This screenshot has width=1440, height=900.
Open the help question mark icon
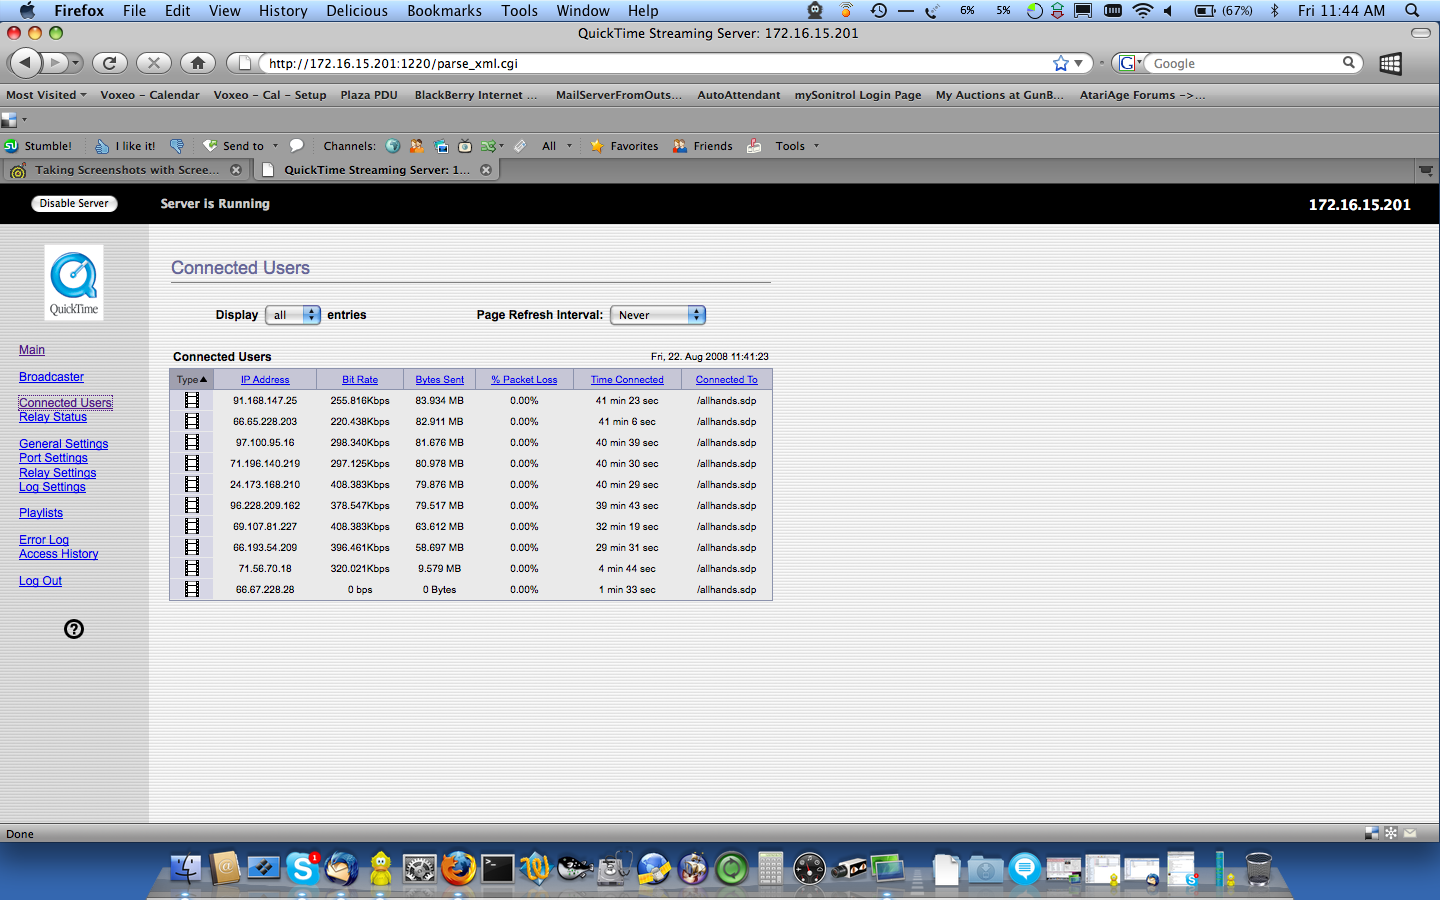(x=74, y=629)
